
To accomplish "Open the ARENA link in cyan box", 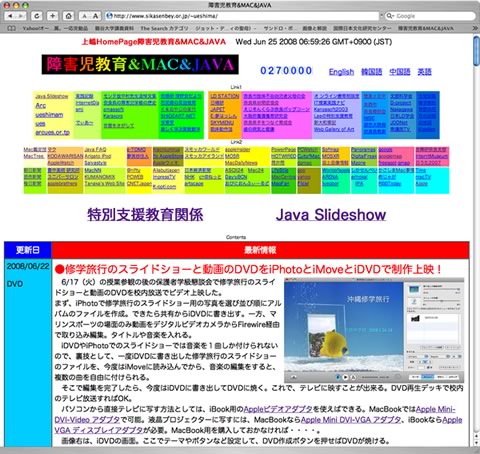I will coord(330,177).
